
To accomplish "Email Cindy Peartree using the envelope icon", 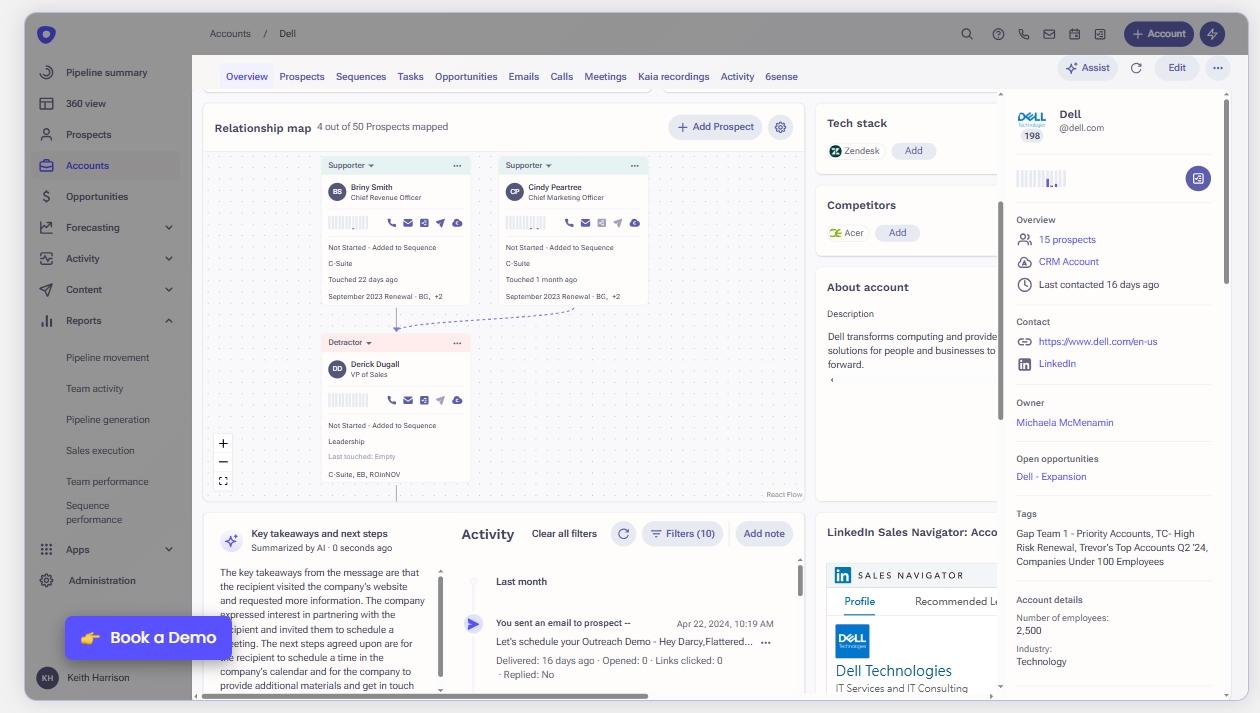I will (x=585, y=223).
